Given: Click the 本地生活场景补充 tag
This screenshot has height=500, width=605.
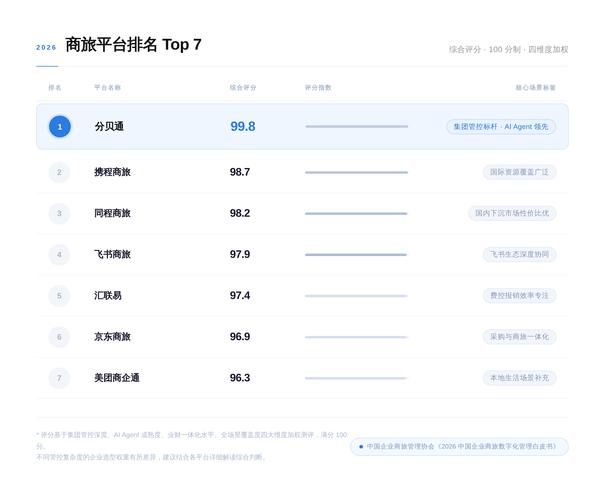Looking at the screenshot, I should click(519, 378).
